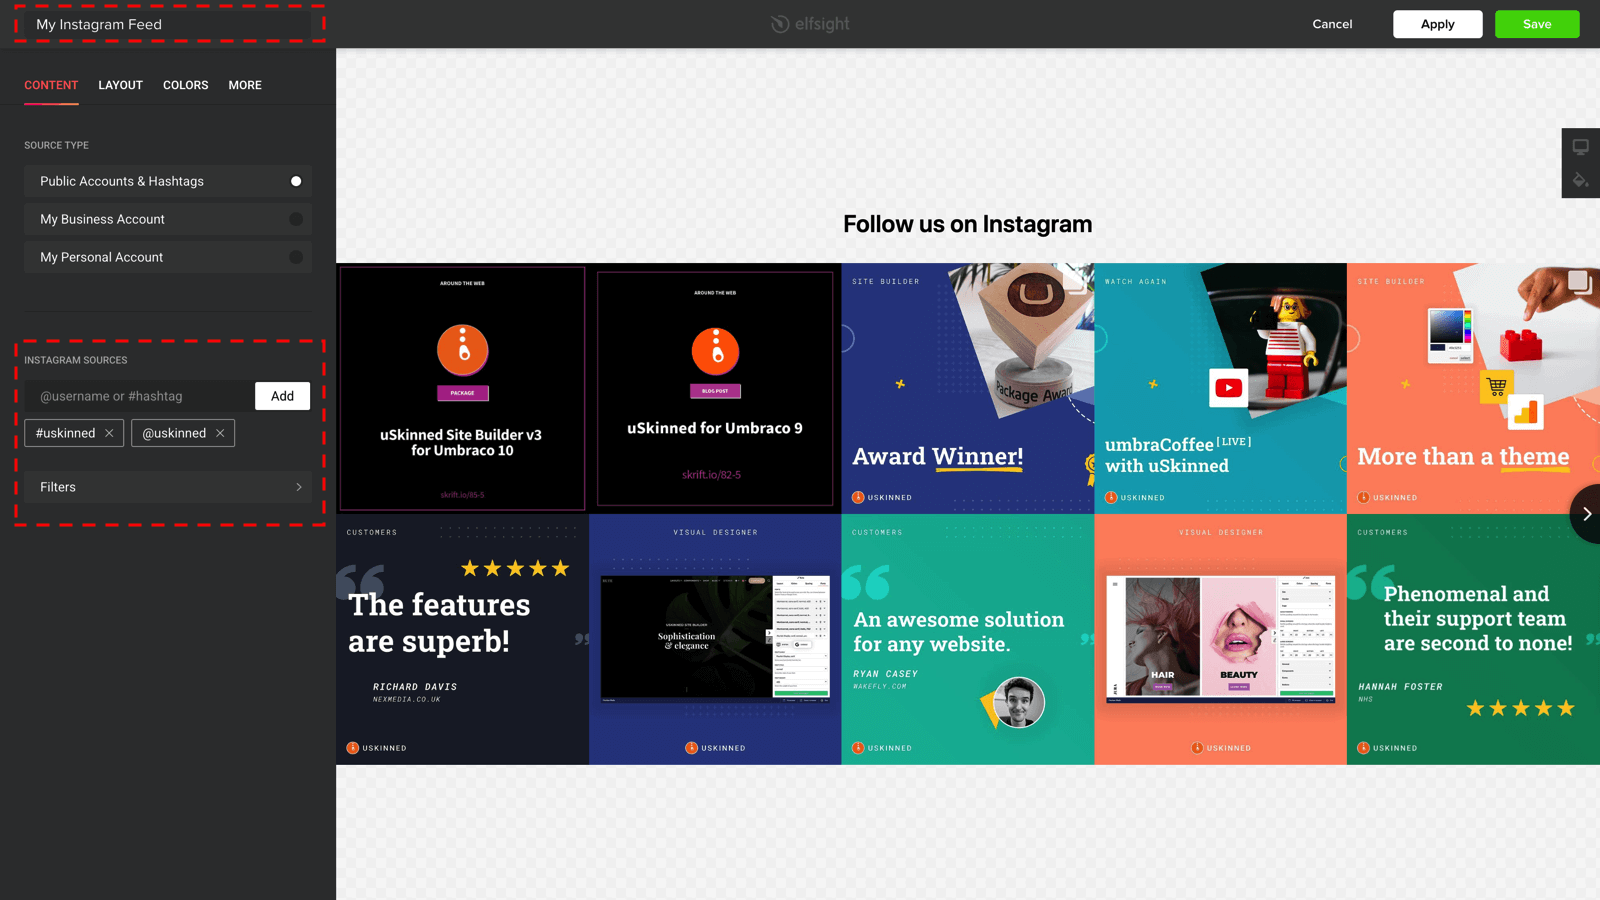The height and width of the screenshot is (900, 1600).
Task: Click the green Save button
Action: 1536,24
